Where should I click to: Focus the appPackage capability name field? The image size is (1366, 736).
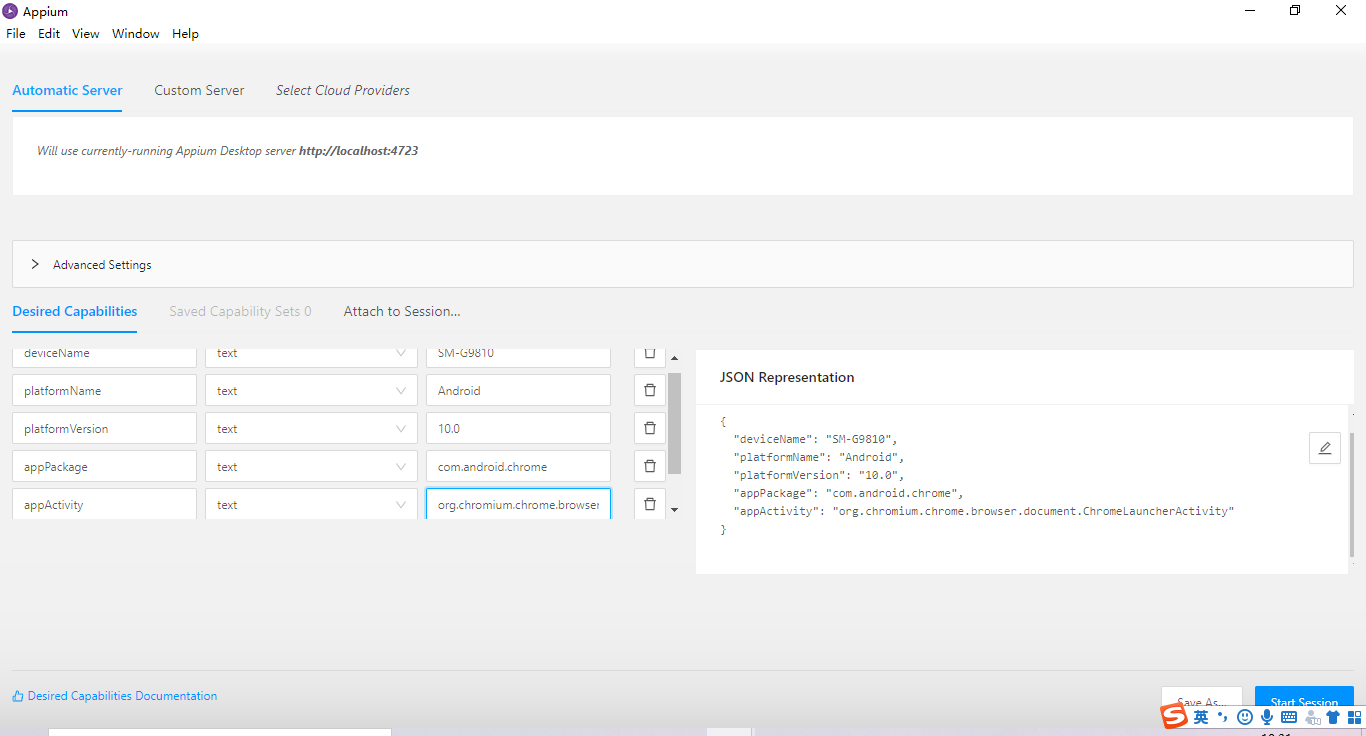click(x=105, y=467)
